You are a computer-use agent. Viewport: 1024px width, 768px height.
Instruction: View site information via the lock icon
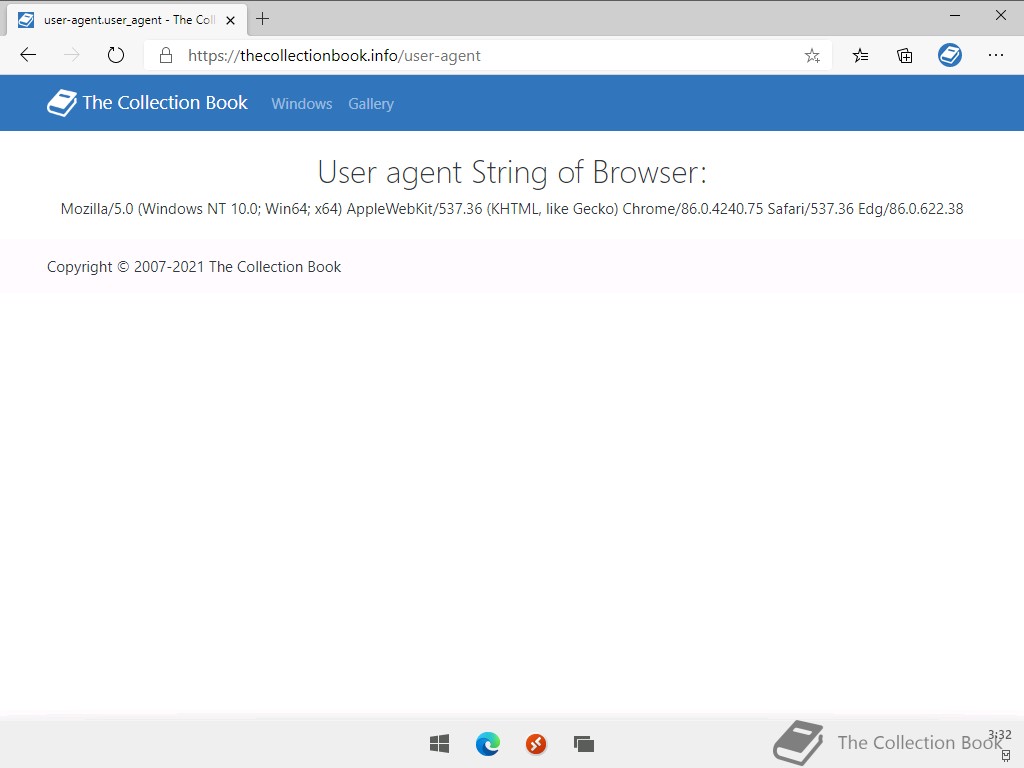tap(166, 56)
